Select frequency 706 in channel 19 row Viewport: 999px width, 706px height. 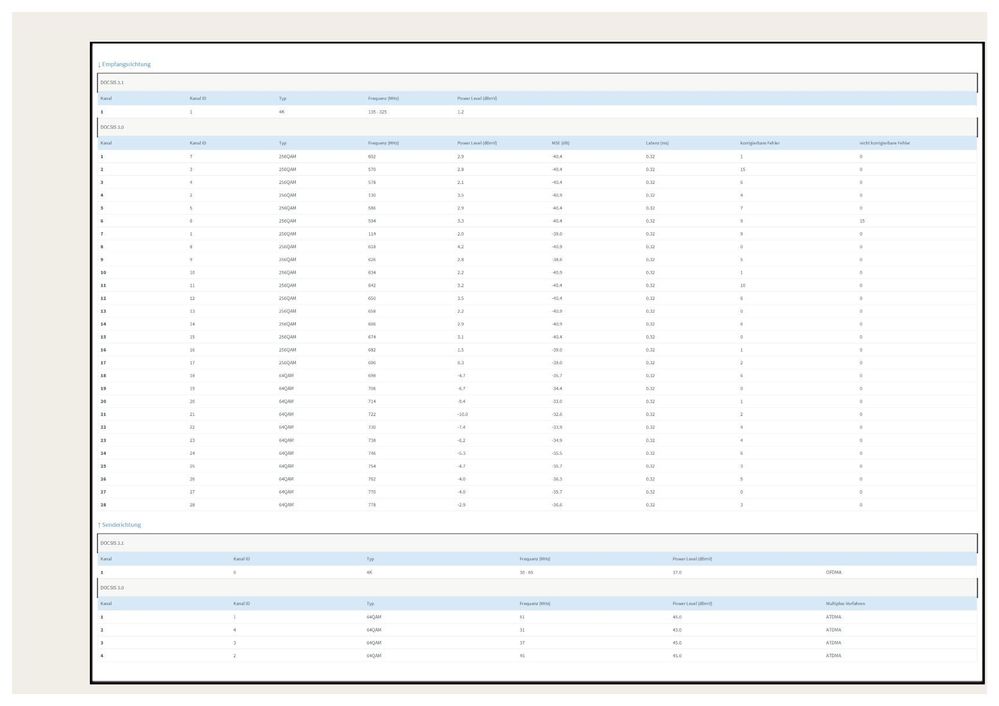pos(372,389)
